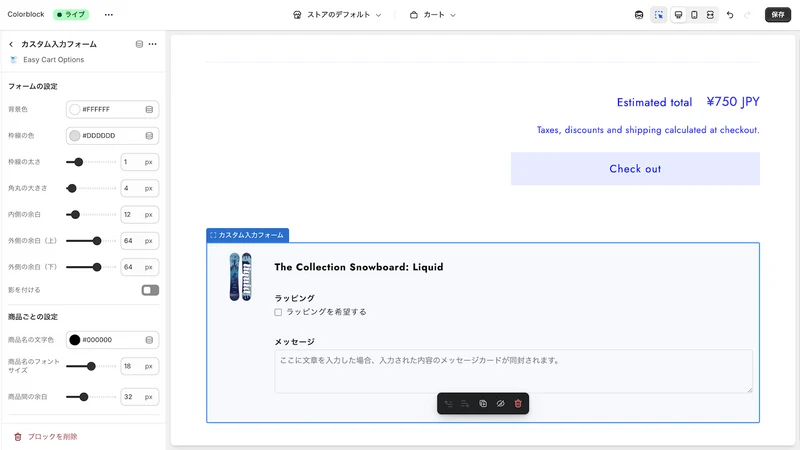Open the 商品名の文字色 #000000 color swatch
The height and width of the screenshot is (450, 800).
coord(74,340)
